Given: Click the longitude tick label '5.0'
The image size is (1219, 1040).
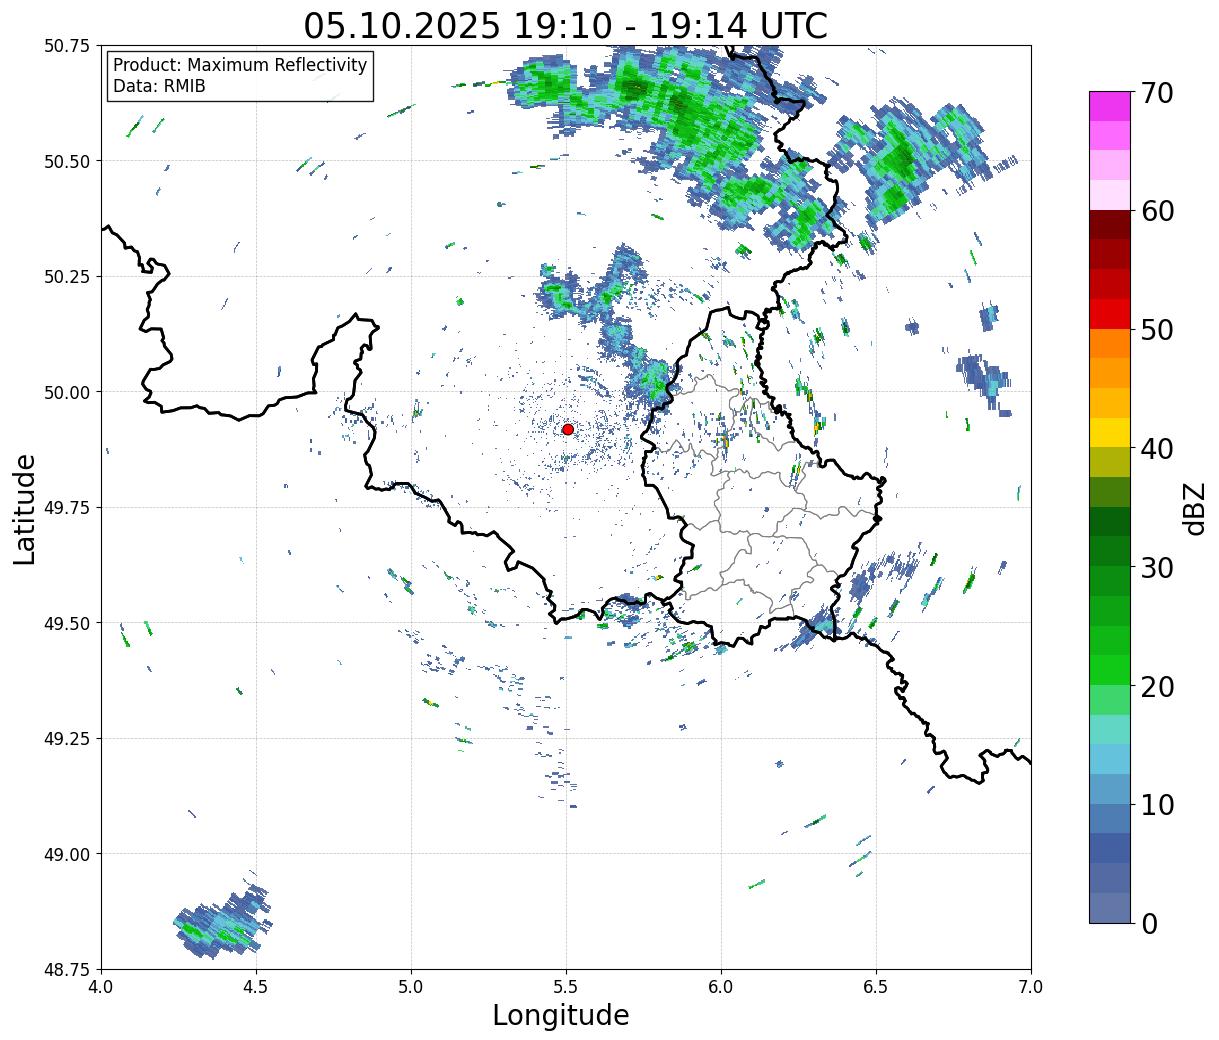Looking at the screenshot, I should [411, 987].
